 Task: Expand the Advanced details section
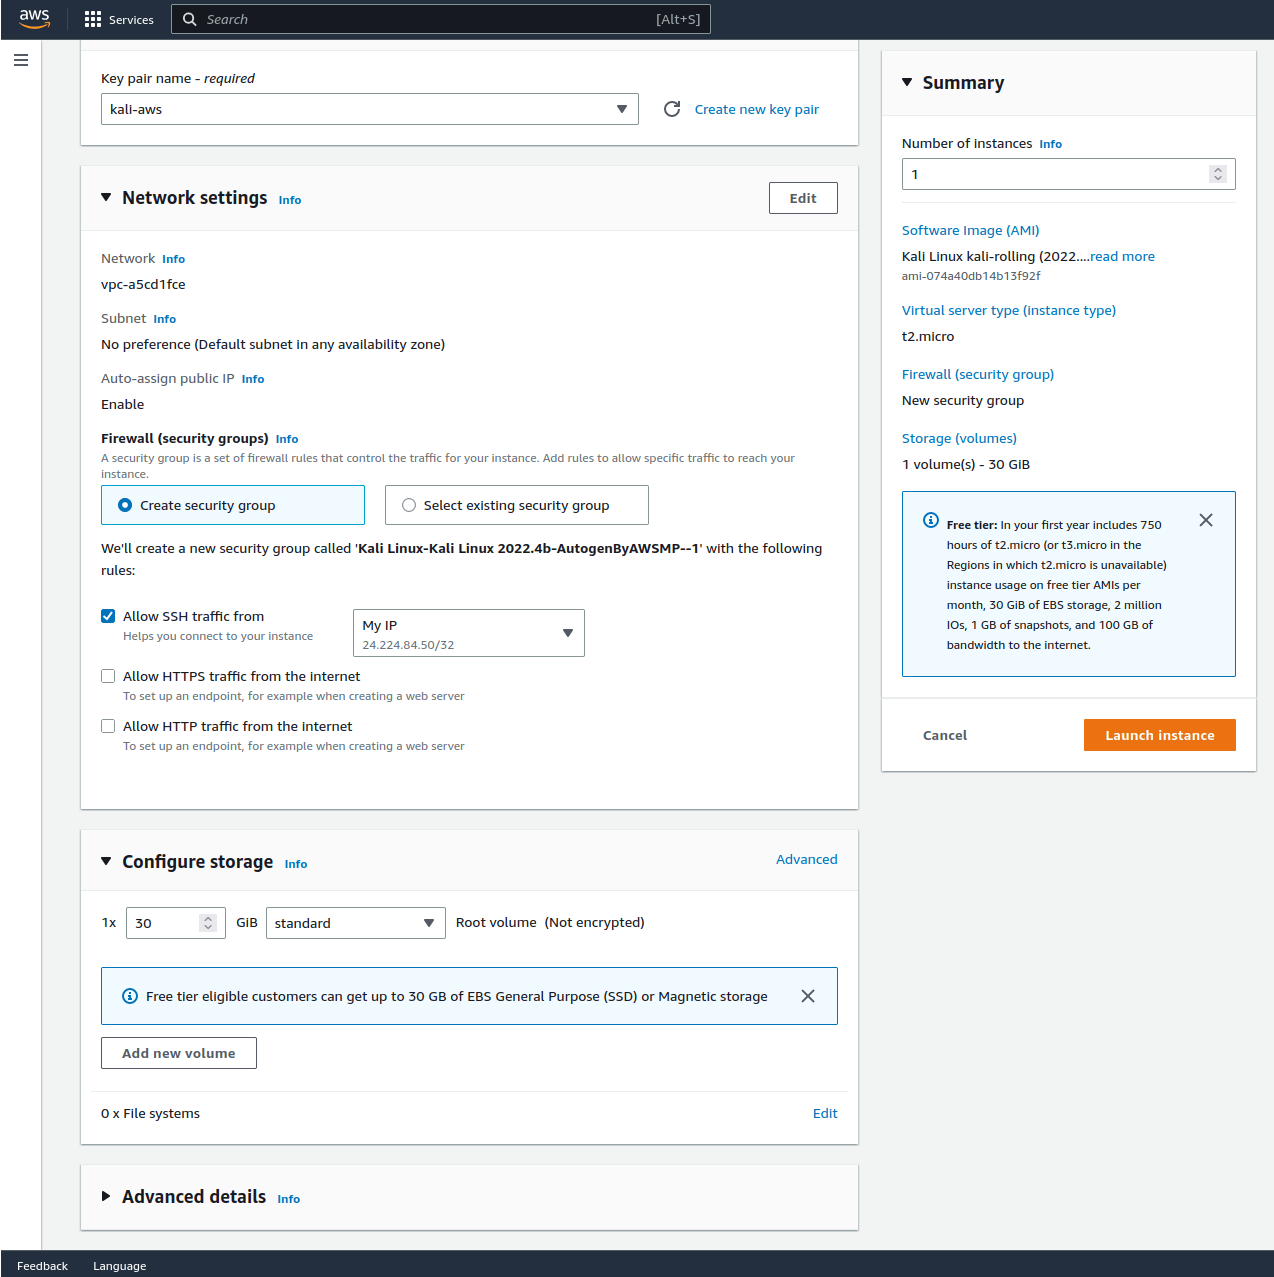[x=106, y=1196]
